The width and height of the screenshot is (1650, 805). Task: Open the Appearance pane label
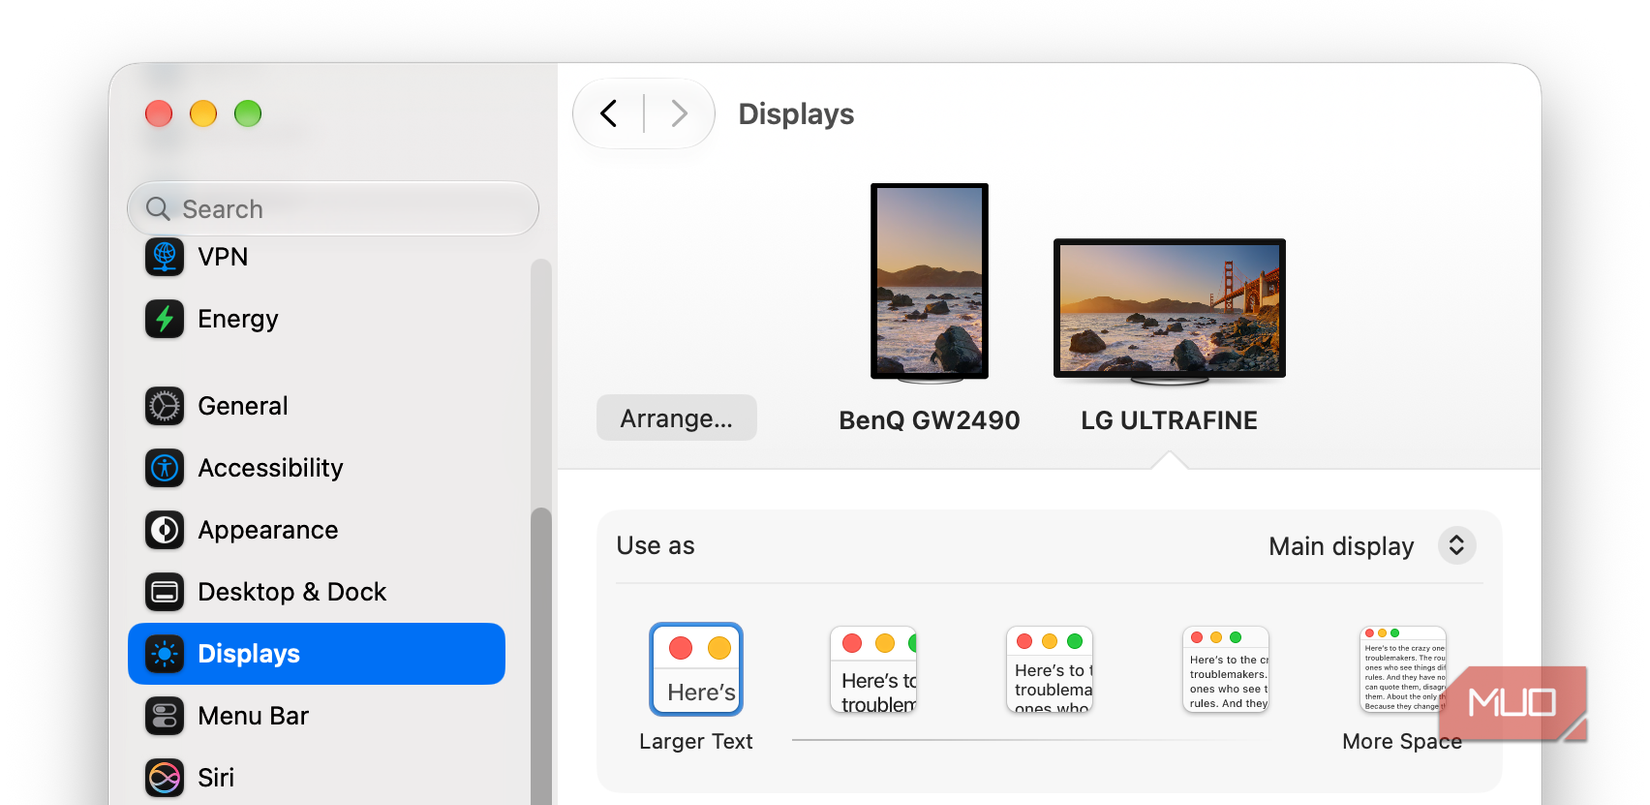point(268,530)
